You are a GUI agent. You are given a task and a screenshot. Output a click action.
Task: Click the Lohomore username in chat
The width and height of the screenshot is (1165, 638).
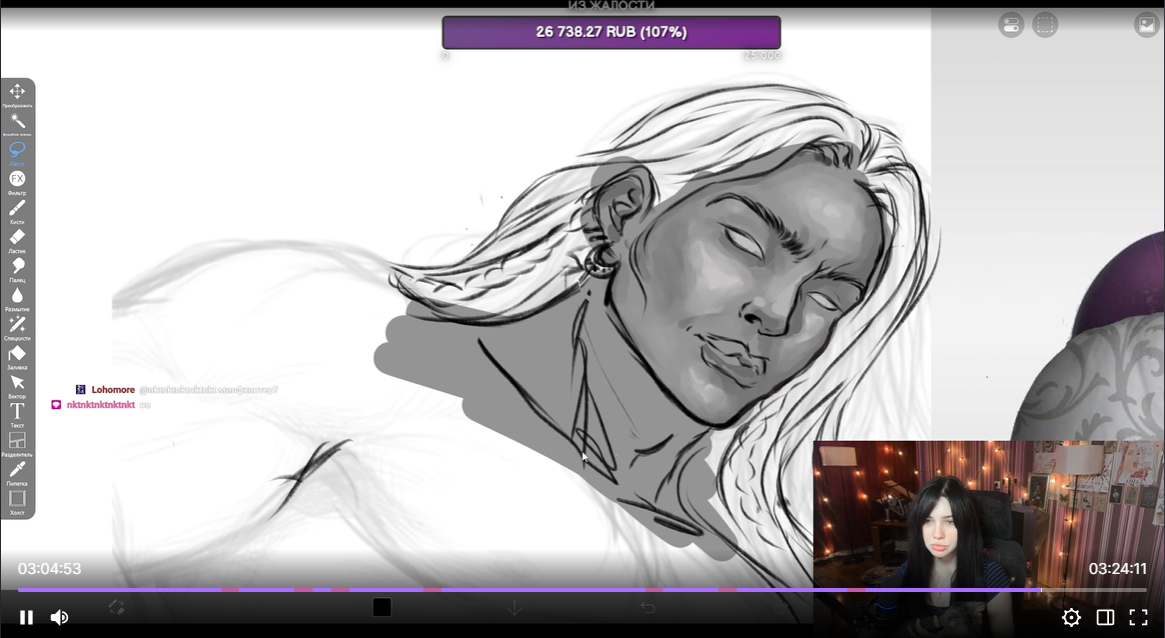[x=113, y=389]
